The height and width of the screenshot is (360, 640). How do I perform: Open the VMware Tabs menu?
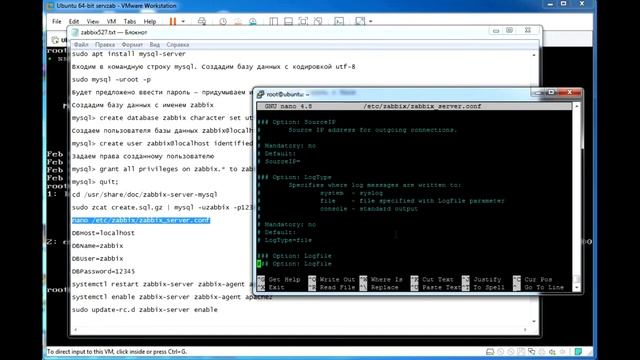[x=130, y=21]
